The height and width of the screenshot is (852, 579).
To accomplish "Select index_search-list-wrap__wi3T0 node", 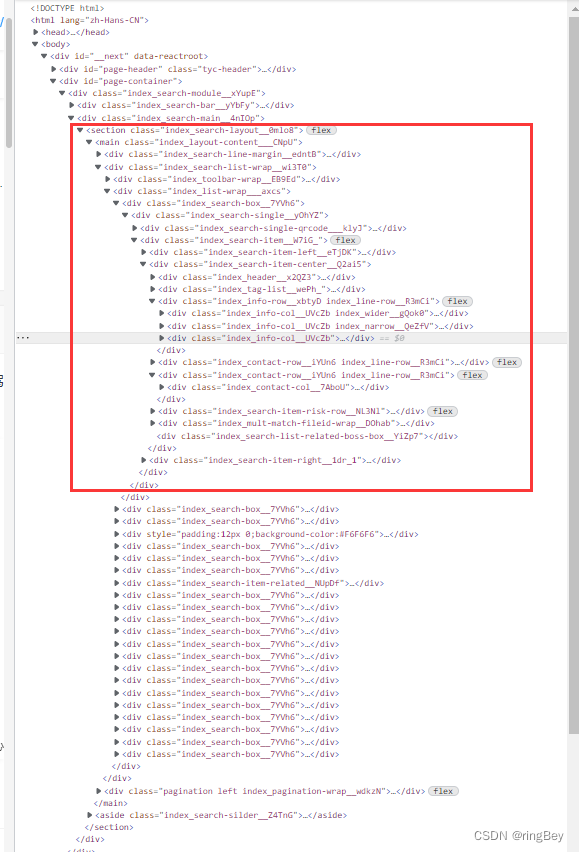I will tap(210, 167).
